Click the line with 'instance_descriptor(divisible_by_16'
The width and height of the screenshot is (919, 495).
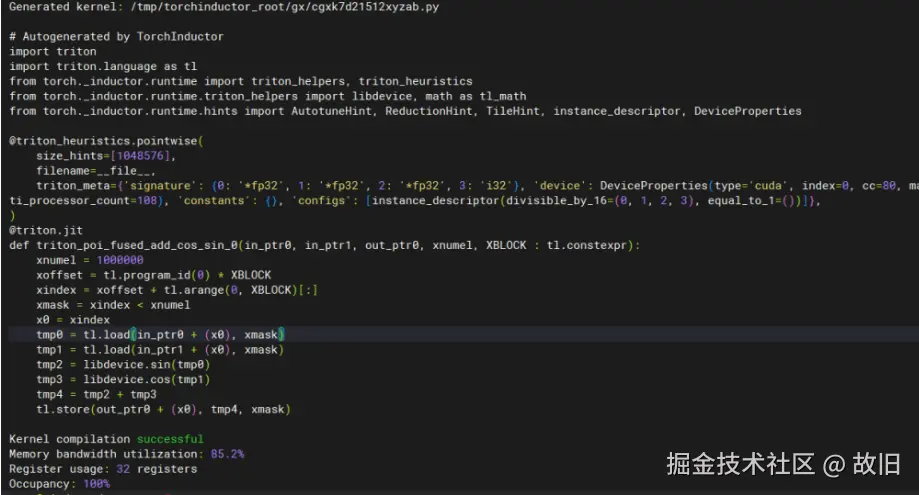[x=415, y=201]
